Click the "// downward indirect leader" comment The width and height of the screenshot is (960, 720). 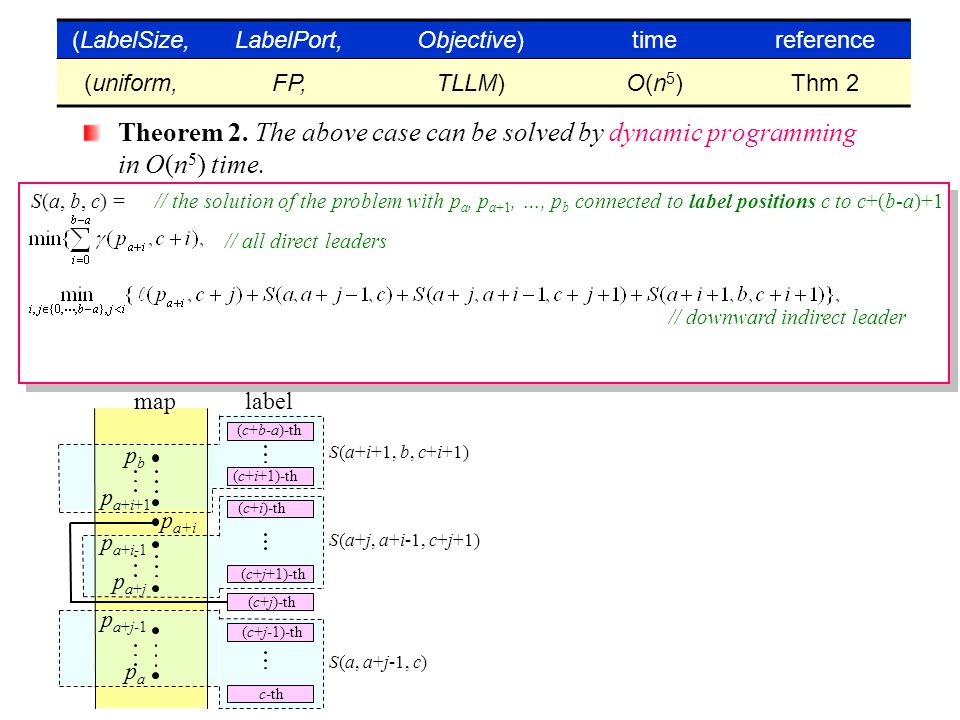(787, 317)
